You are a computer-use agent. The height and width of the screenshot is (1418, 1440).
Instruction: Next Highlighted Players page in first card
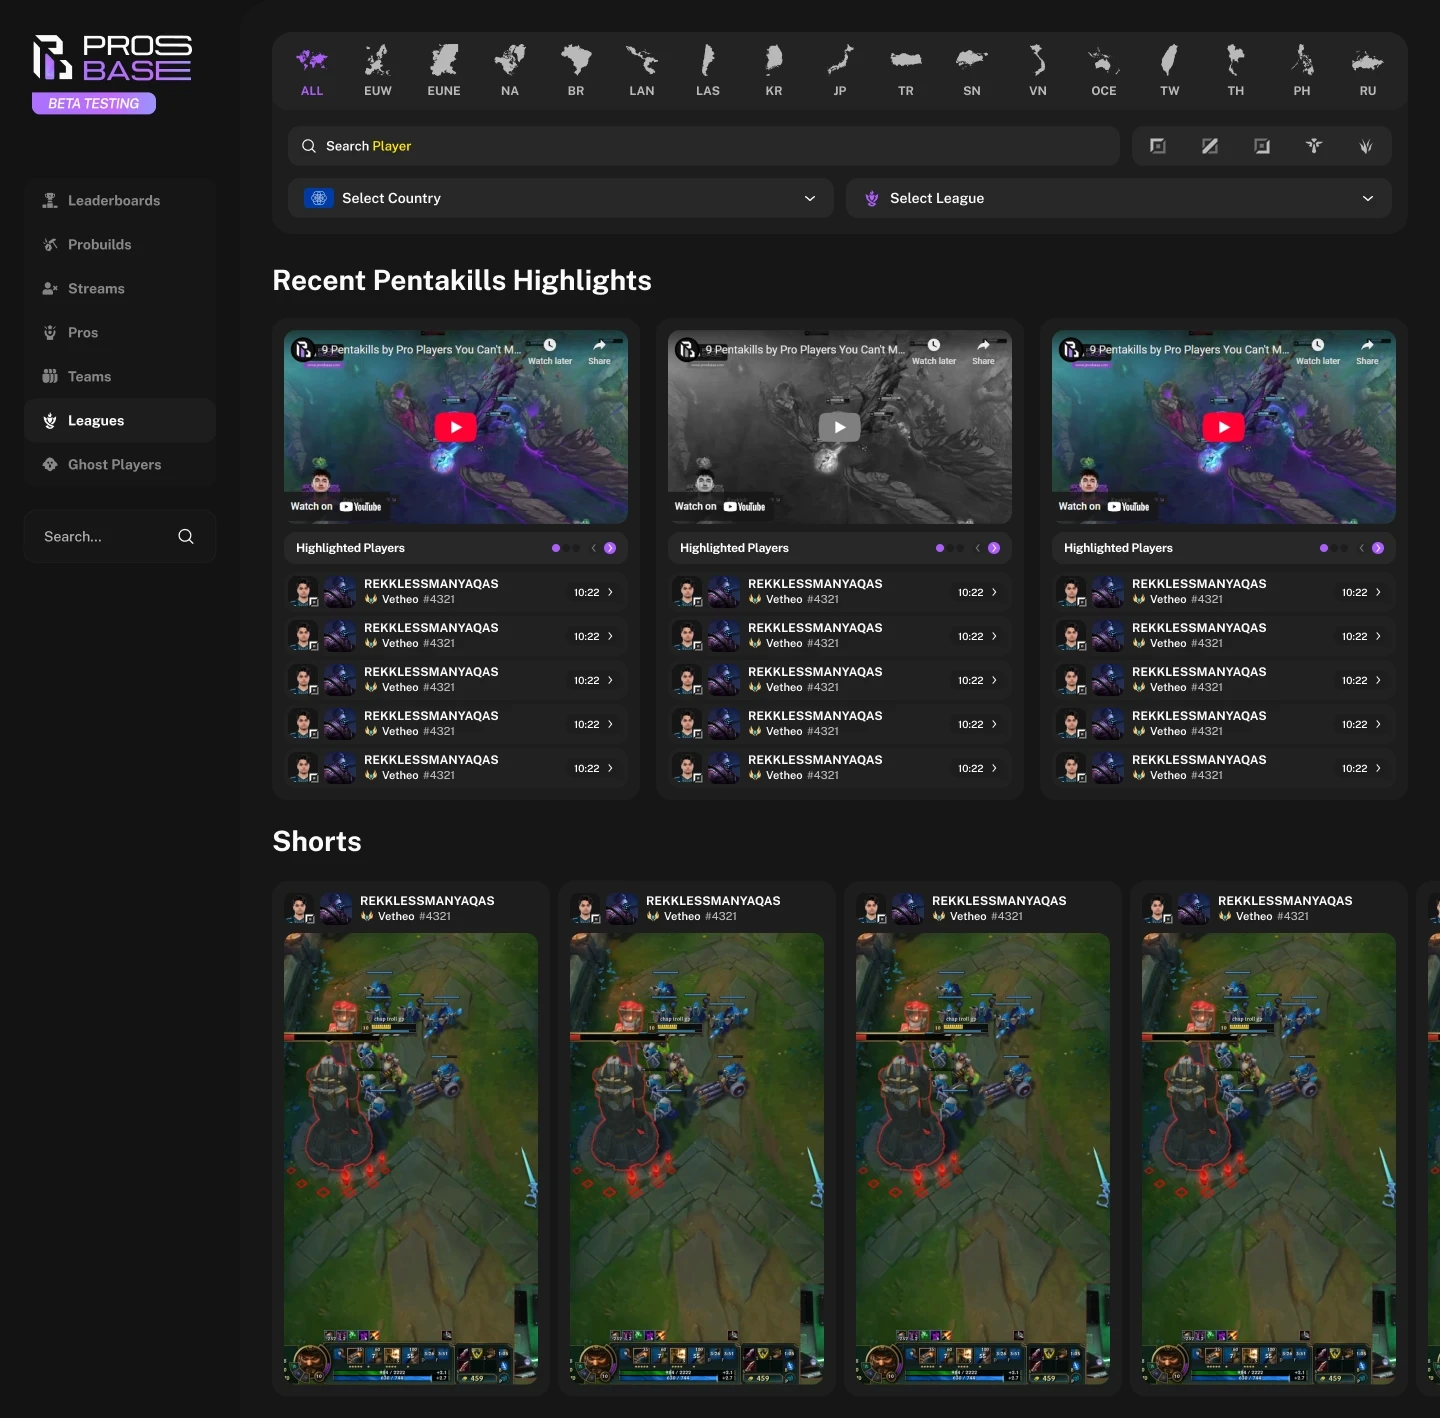click(610, 548)
